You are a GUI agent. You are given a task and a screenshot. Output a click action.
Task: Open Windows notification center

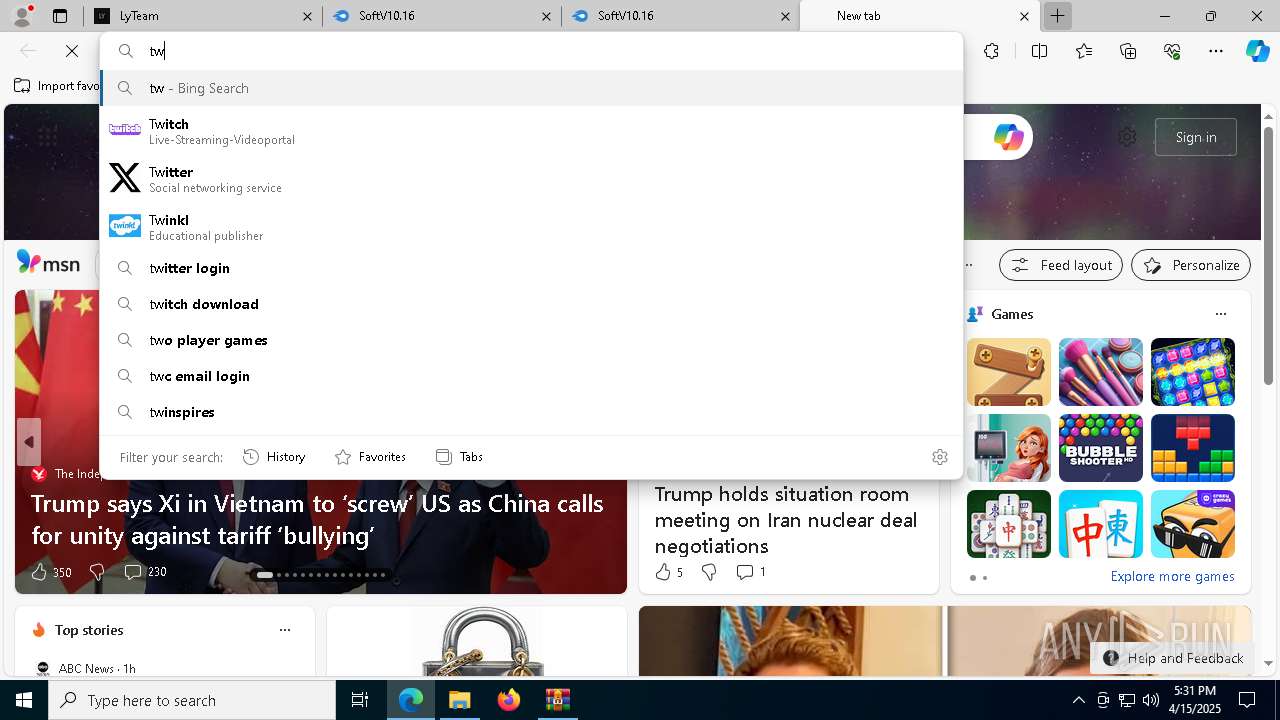(1247, 700)
